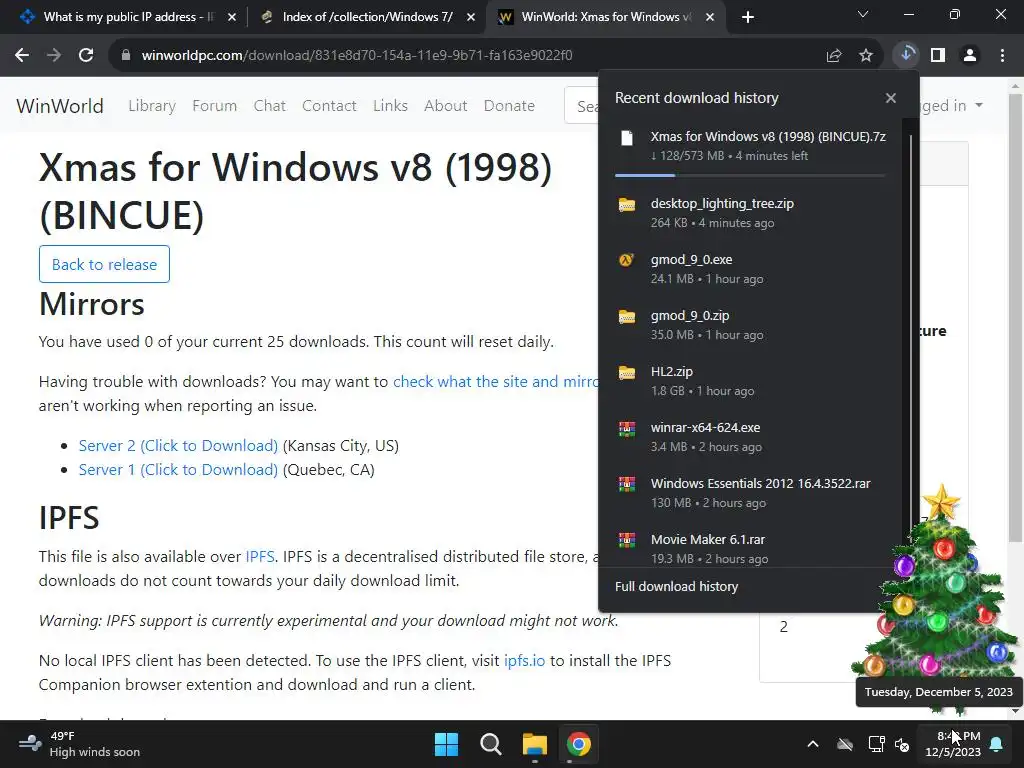Open the Windows Start menu
Screen dimensions: 1024x768
click(x=447, y=744)
